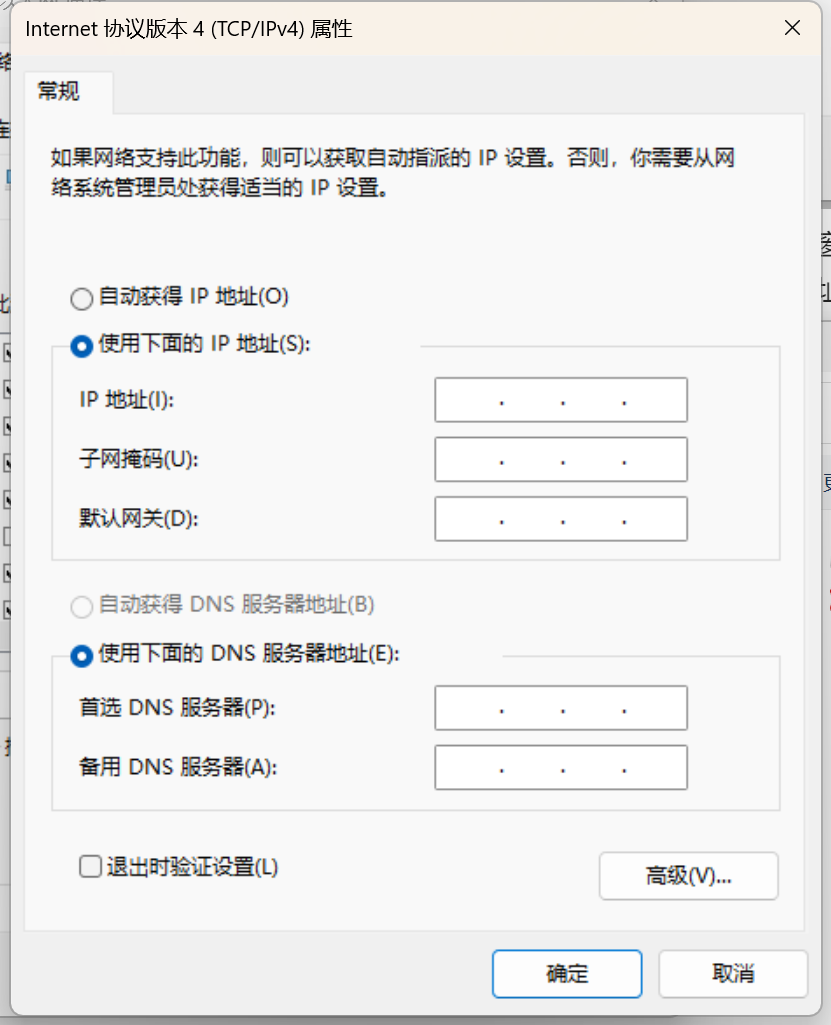The width and height of the screenshot is (831, 1025).
Task: Click the 首选 DNS 服务器 input field
Action: 560,708
